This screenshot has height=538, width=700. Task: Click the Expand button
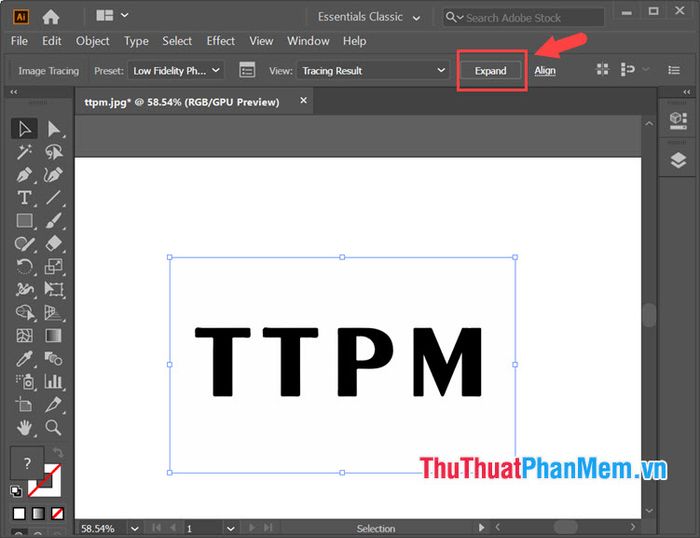click(491, 71)
